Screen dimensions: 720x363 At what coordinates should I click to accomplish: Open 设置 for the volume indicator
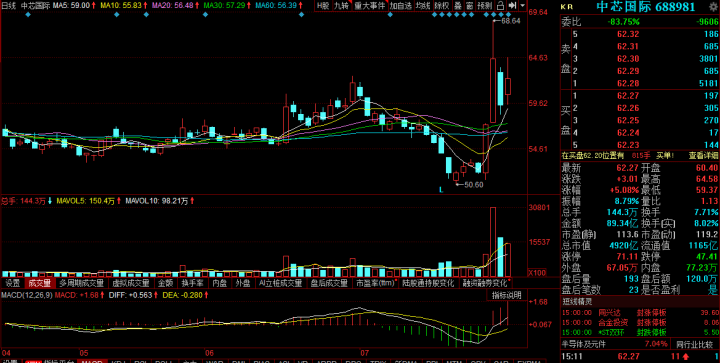[13, 283]
